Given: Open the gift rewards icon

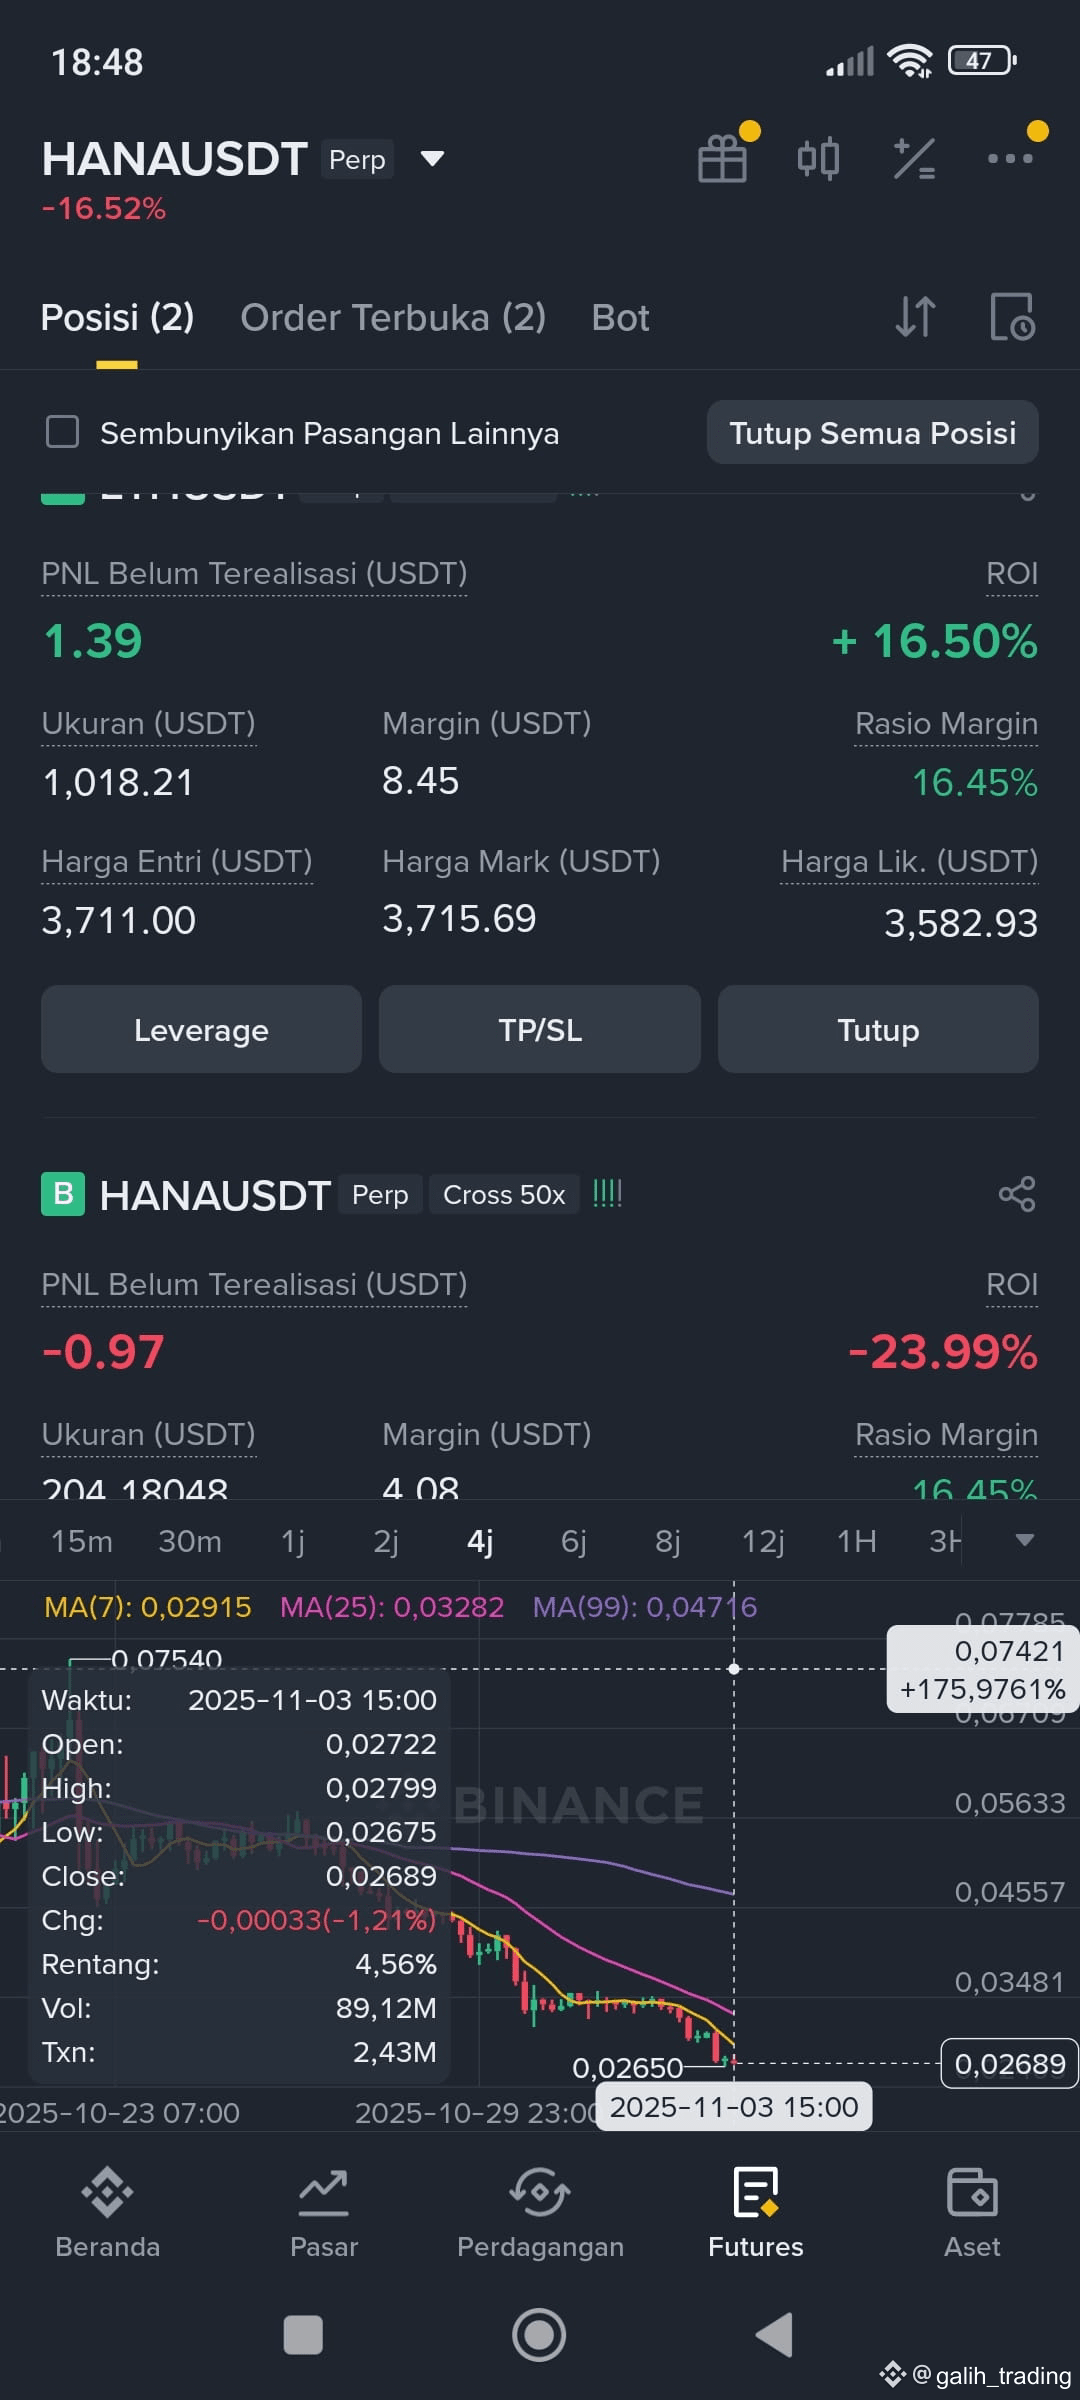Looking at the screenshot, I should pyautogui.click(x=723, y=158).
